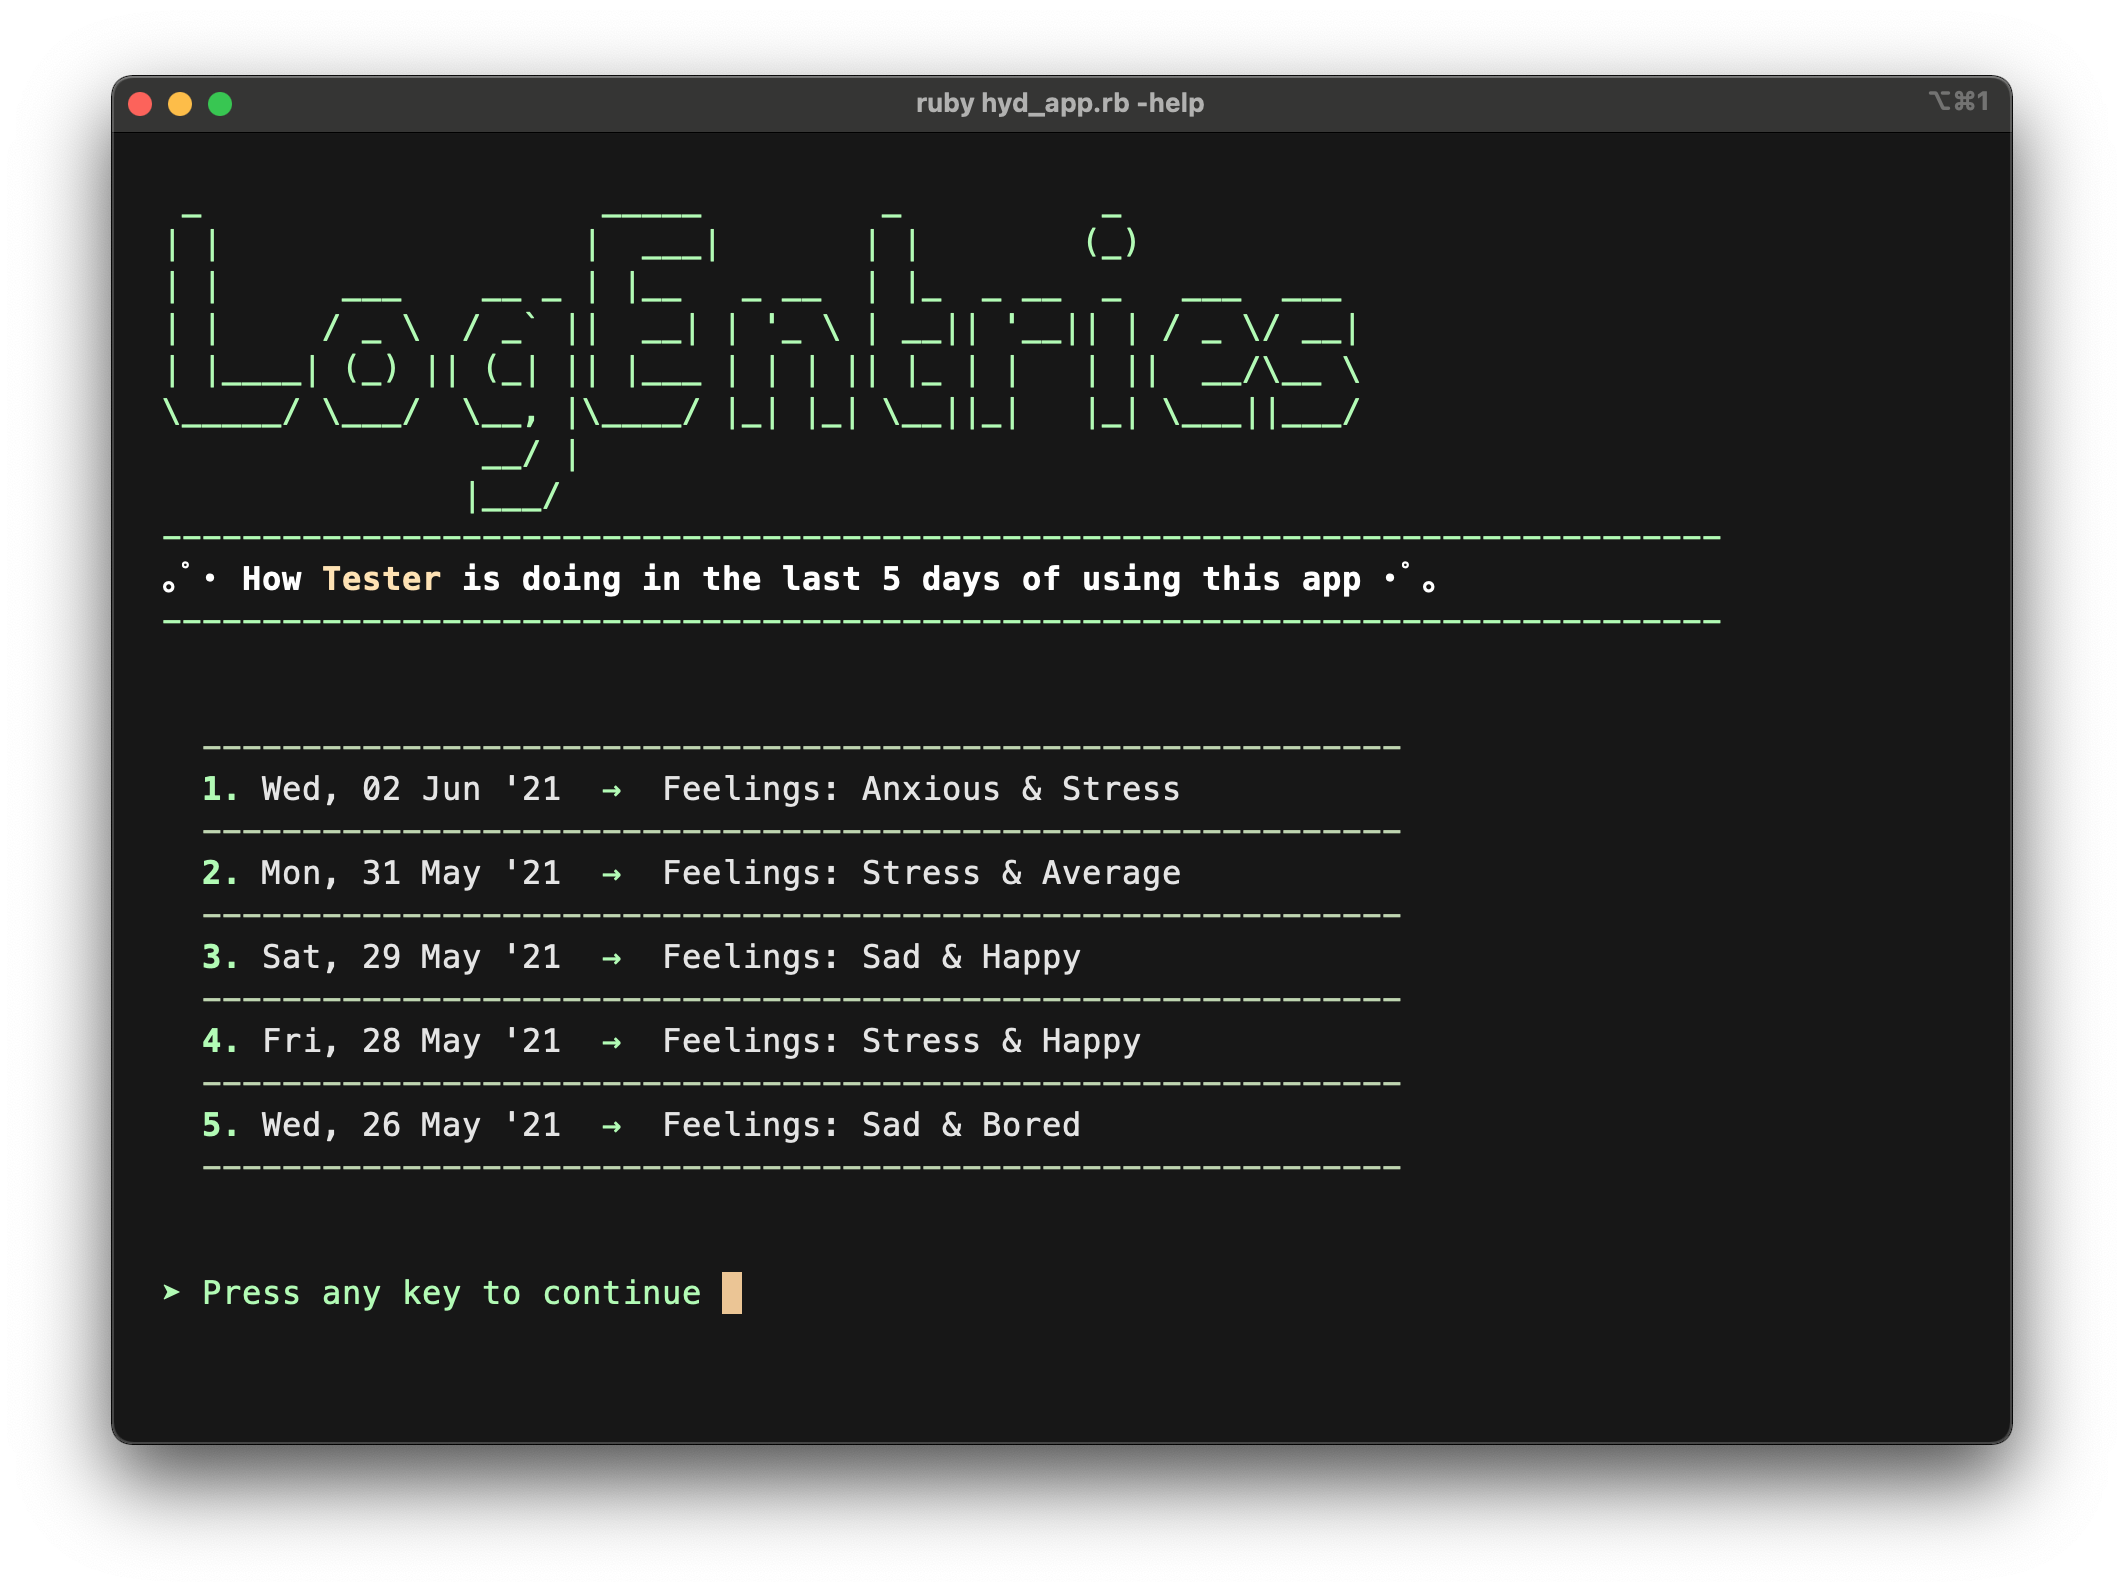Select entry 5 dated Wed, 26 May '21
Viewport: 2124px width, 1592px height.
[410, 1125]
